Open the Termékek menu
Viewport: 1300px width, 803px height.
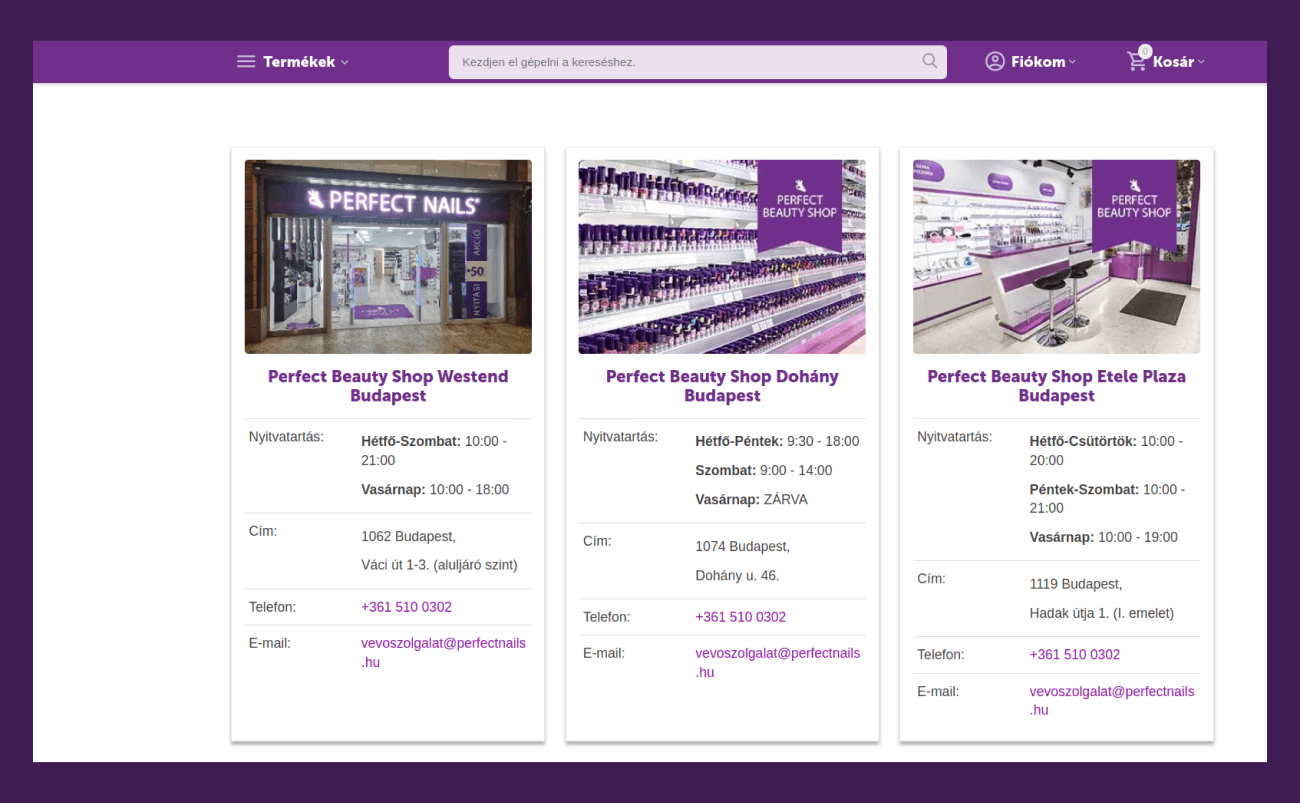tap(293, 62)
